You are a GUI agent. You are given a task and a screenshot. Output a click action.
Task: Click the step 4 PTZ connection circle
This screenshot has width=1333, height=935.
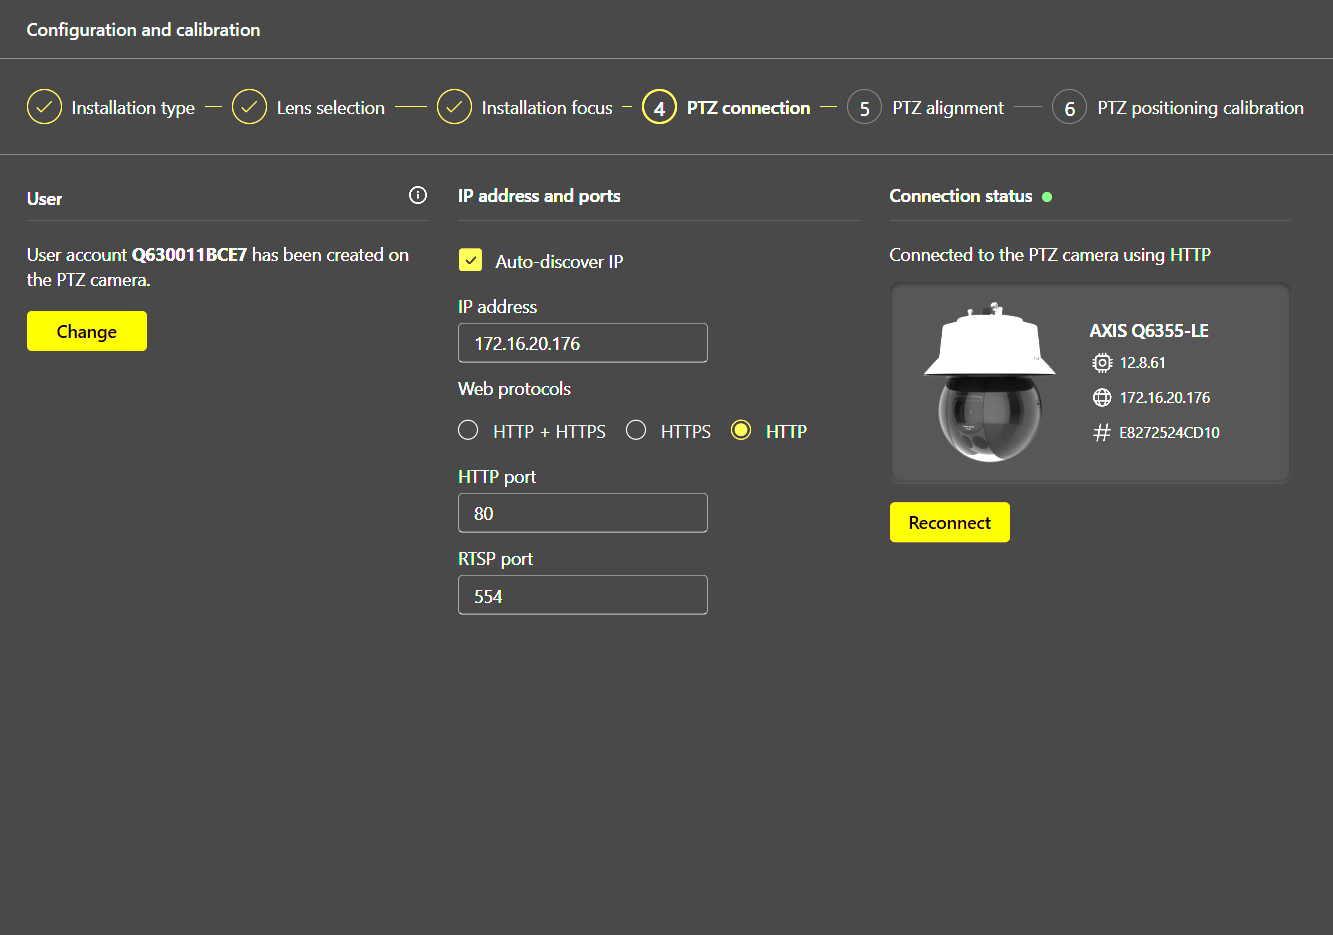coord(659,108)
